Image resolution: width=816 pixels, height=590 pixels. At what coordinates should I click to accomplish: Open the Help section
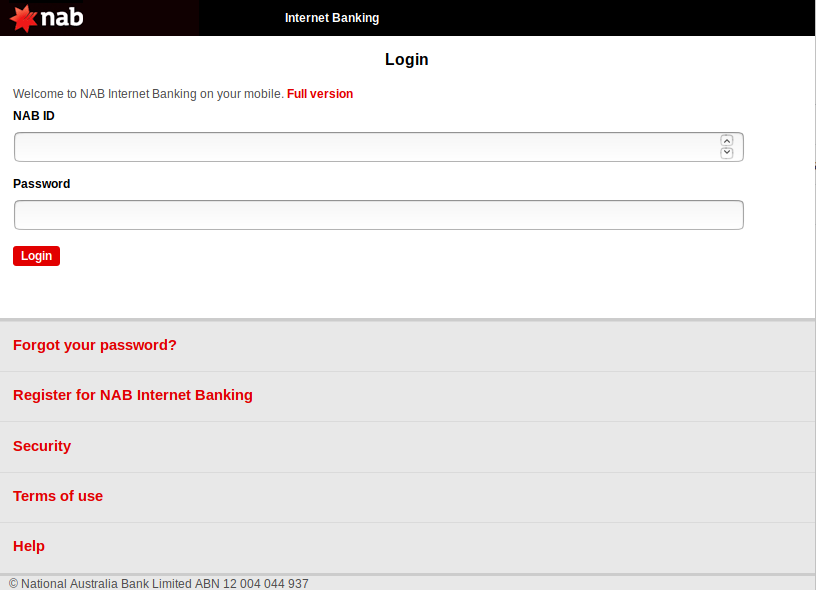point(28,546)
